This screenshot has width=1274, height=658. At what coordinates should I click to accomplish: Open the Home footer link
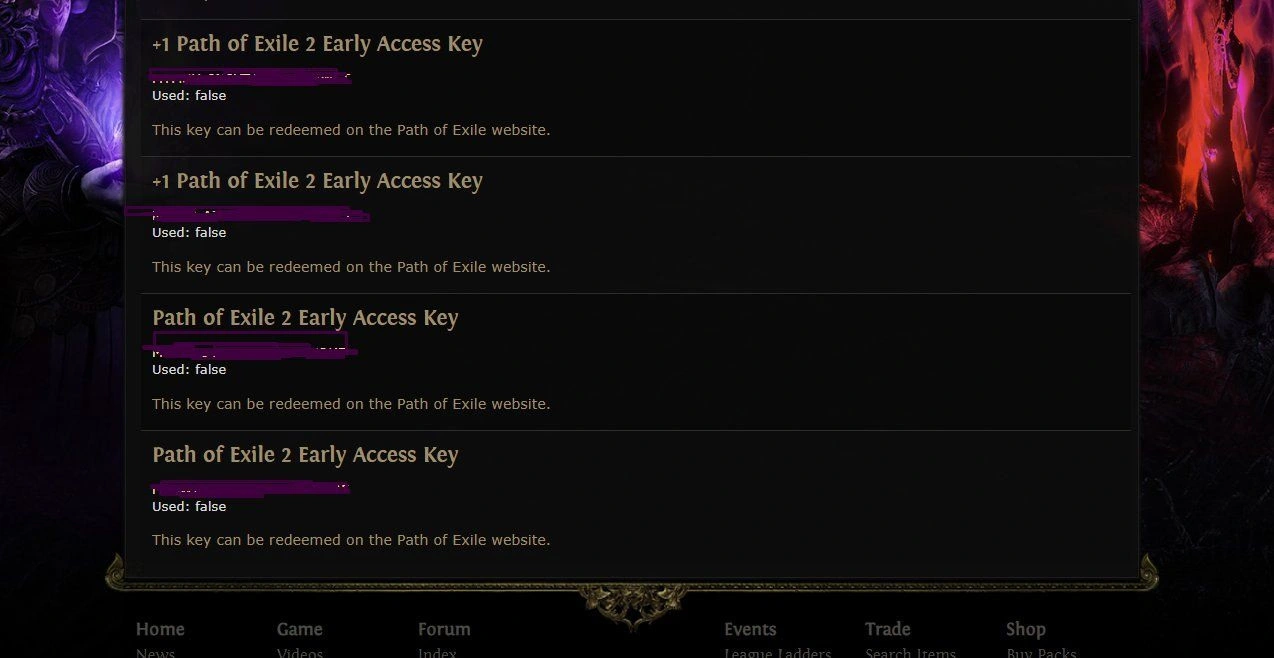(160, 629)
